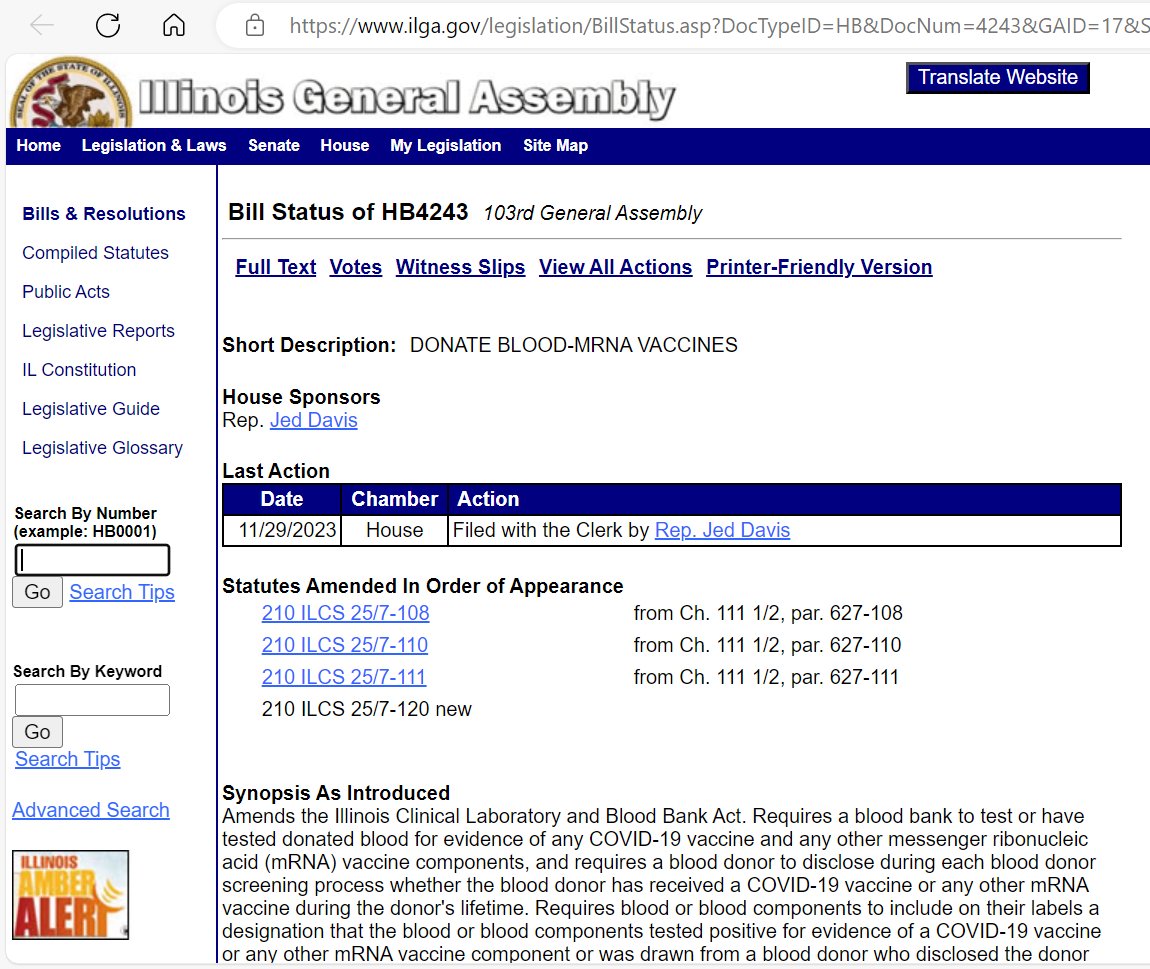
Task: Click the browser address bar URL
Action: (719, 26)
